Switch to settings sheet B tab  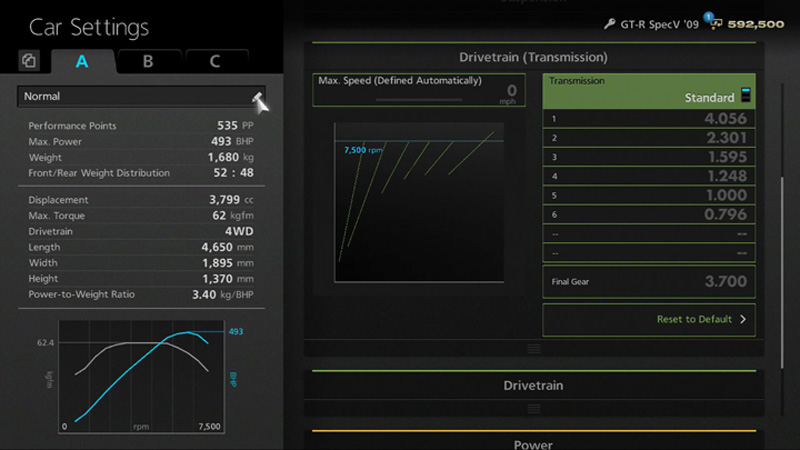[148, 61]
